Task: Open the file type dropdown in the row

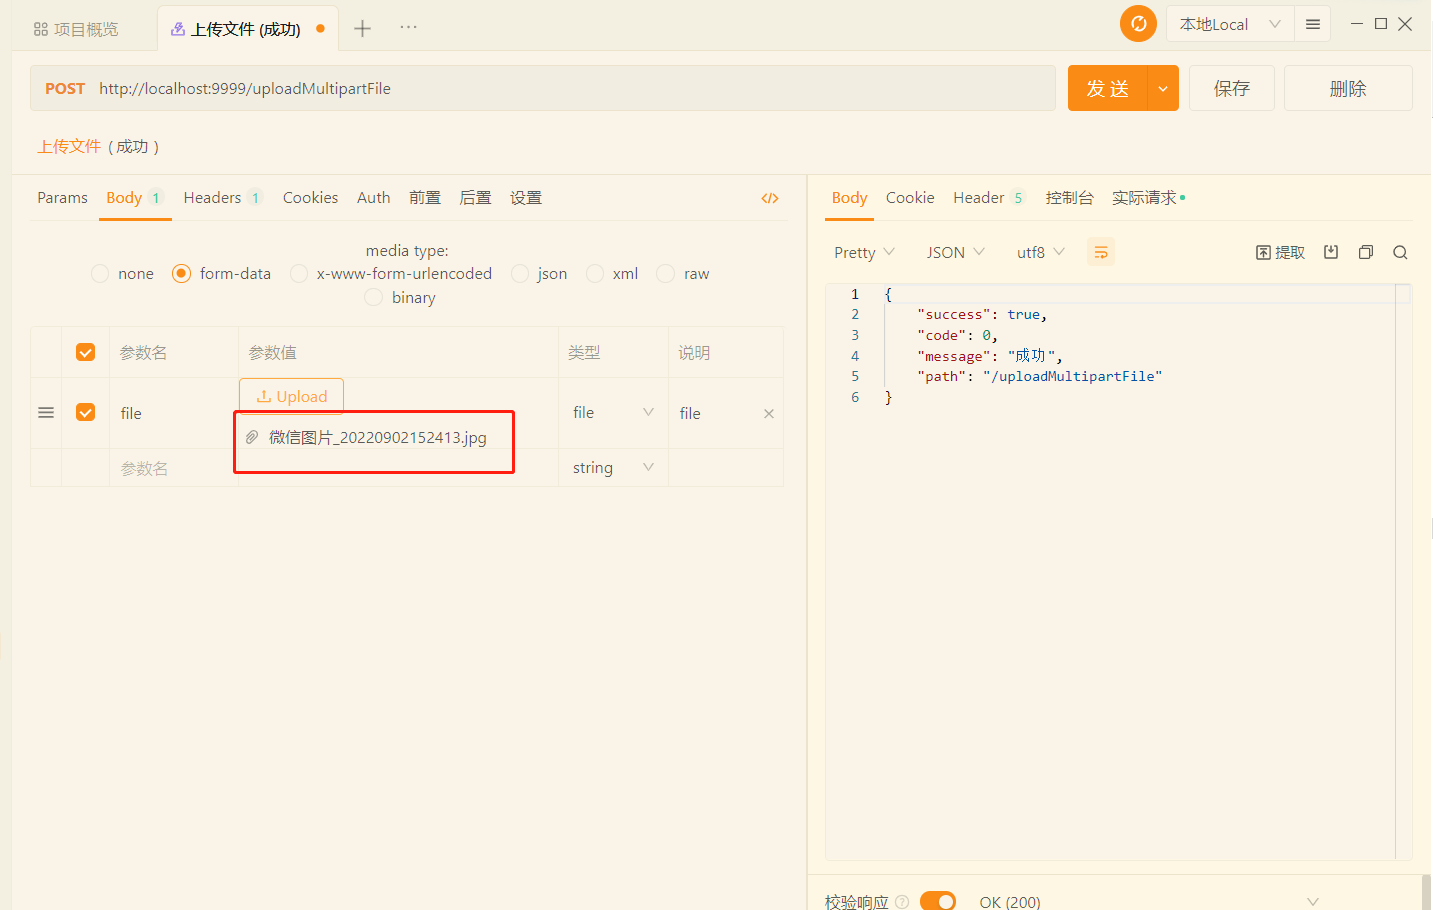Action: [612, 412]
